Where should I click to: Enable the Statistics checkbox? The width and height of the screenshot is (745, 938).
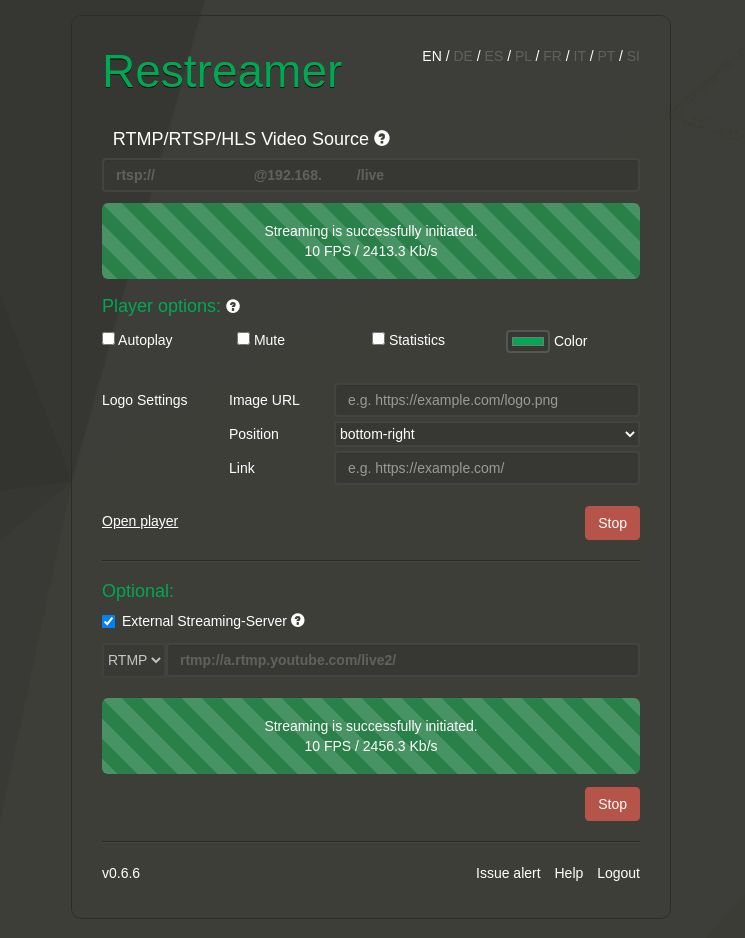click(x=378, y=339)
